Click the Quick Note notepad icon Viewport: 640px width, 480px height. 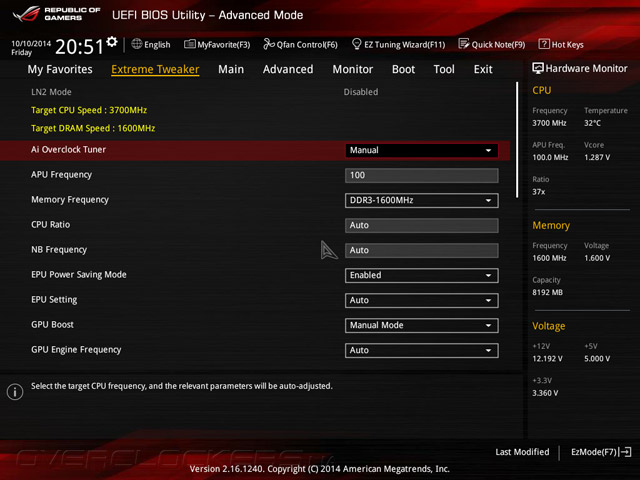click(464, 44)
